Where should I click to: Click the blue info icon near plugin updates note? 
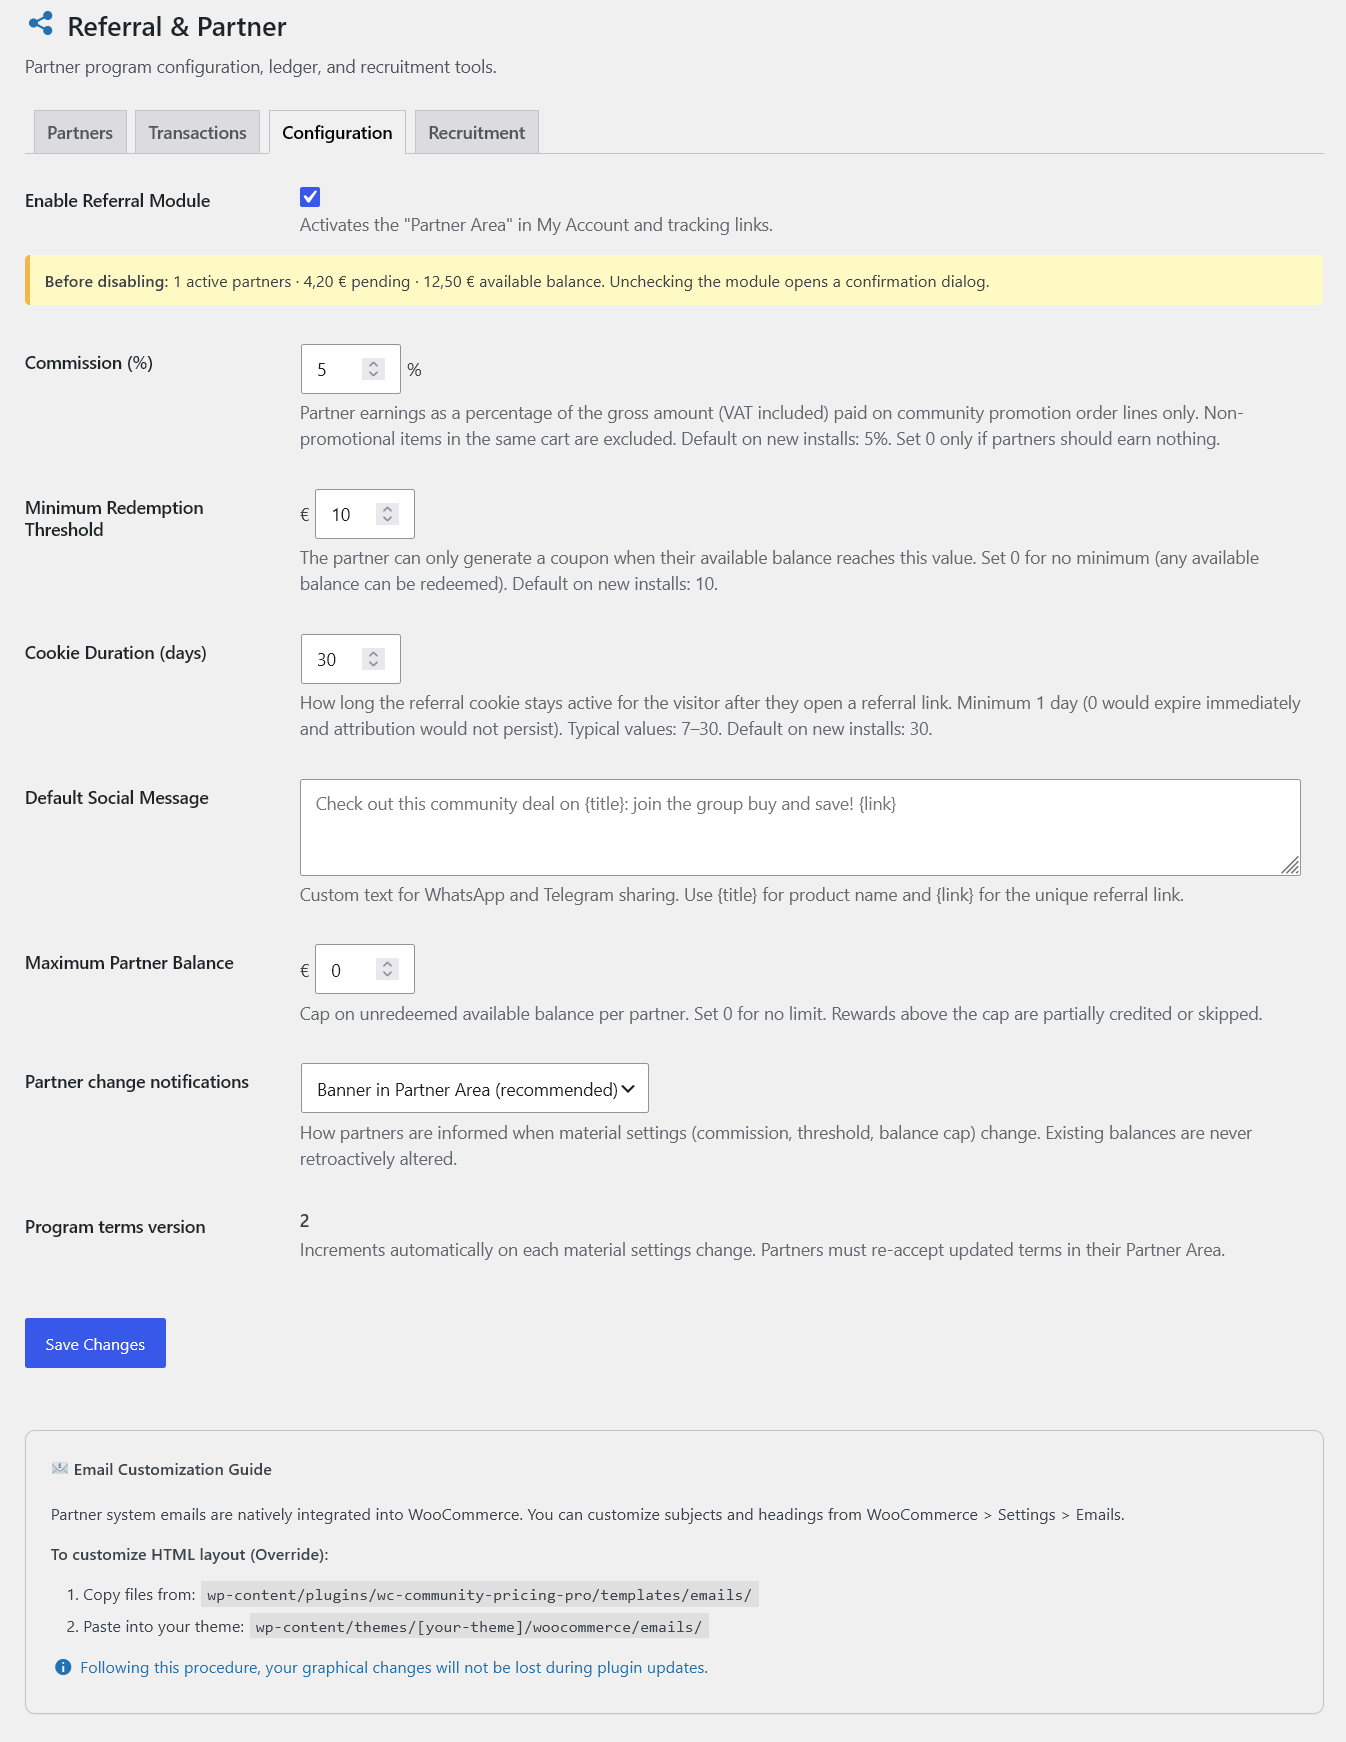pyautogui.click(x=63, y=1667)
